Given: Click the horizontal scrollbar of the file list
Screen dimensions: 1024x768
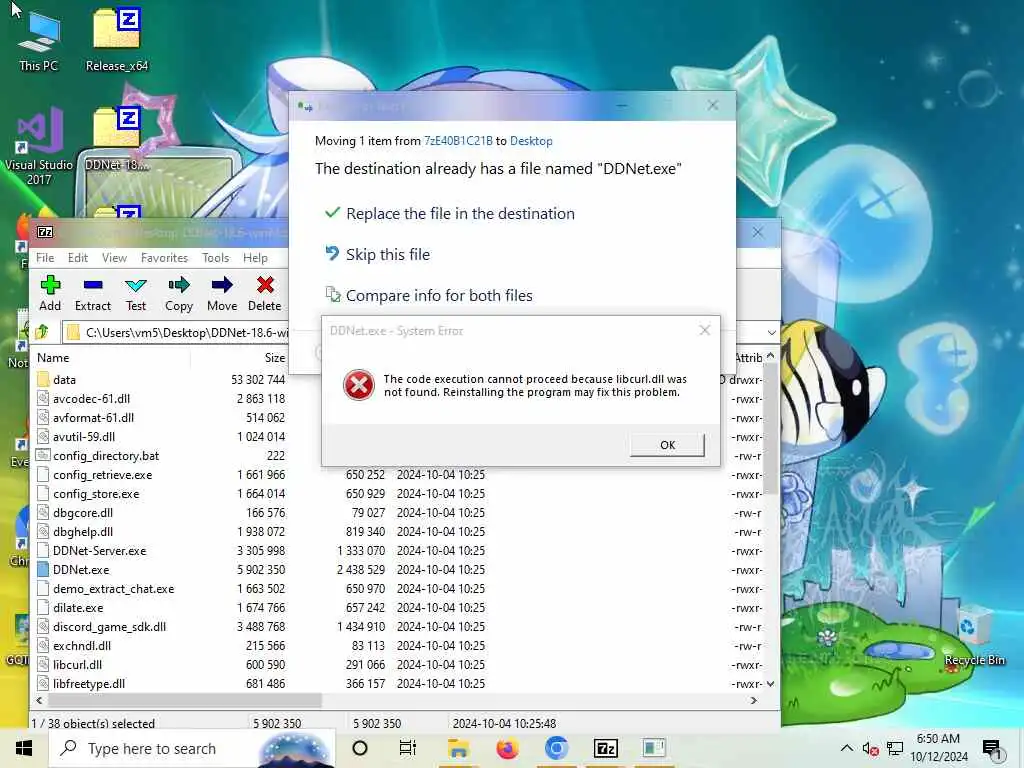Looking at the screenshot, I should tap(185, 701).
